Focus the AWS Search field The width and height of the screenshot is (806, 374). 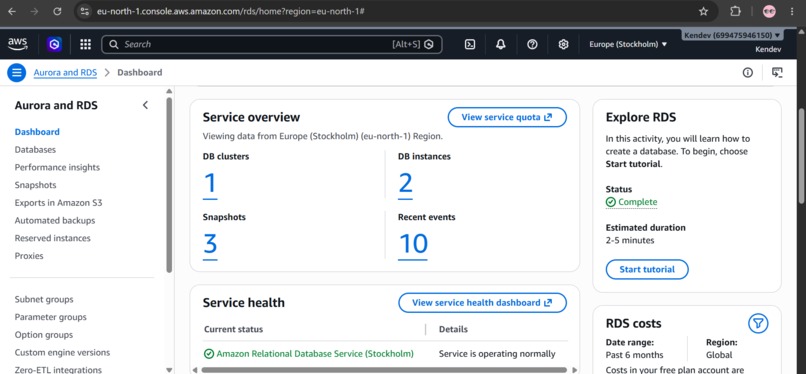click(x=271, y=44)
